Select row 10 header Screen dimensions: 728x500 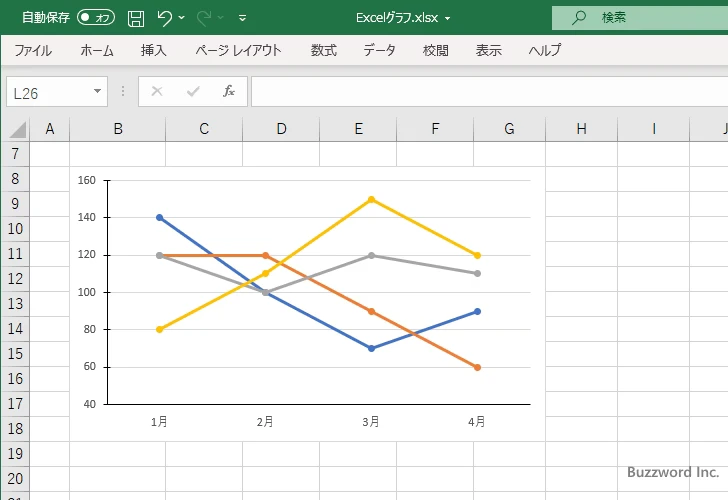[15, 229]
